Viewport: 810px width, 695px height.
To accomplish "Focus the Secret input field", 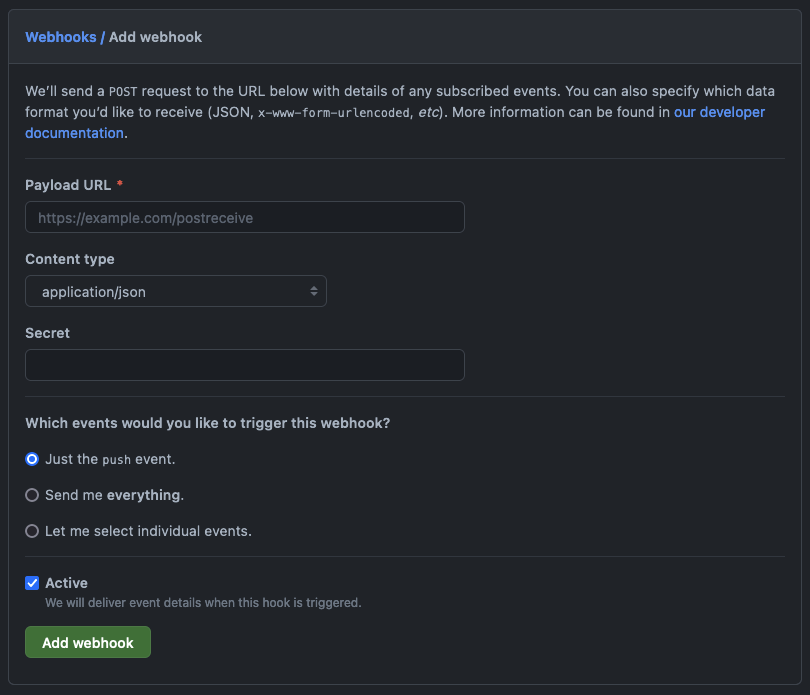I will coord(244,365).
